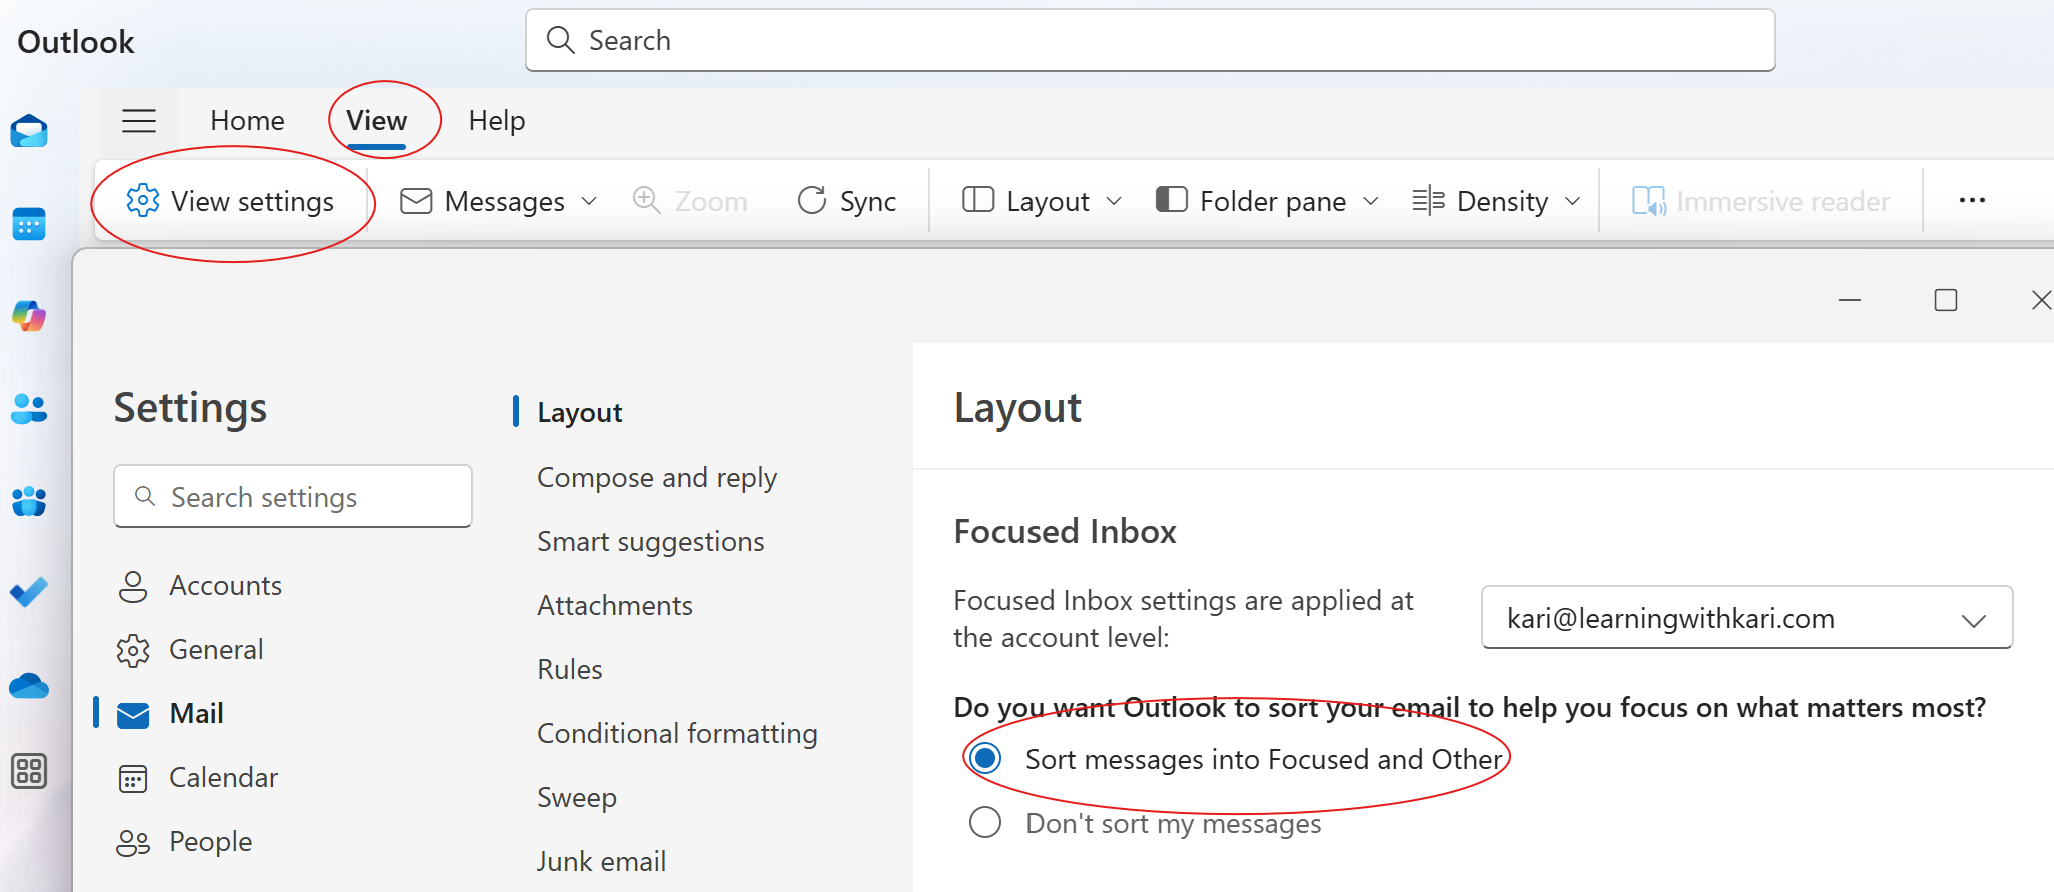Expand the account email selector dropdown
The height and width of the screenshot is (892, 2054).
pos(1746,618)
